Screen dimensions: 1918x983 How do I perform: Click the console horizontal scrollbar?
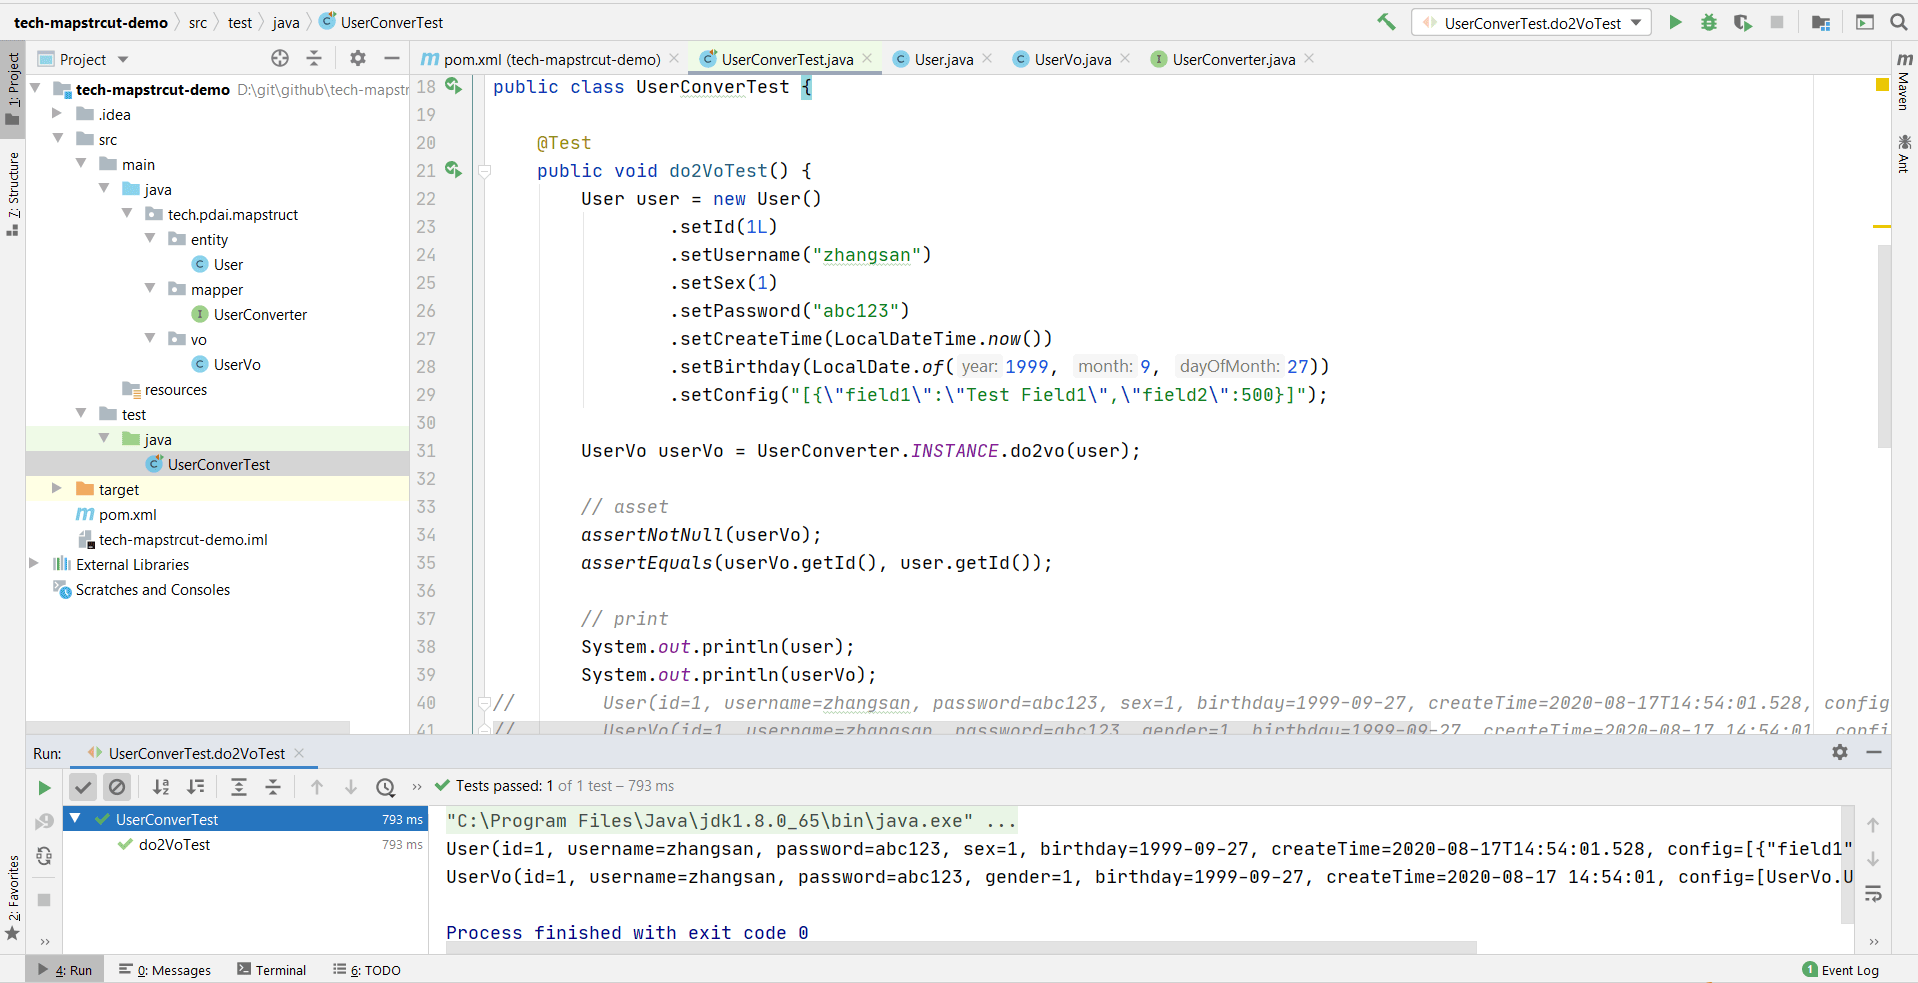tap(960, 947)
